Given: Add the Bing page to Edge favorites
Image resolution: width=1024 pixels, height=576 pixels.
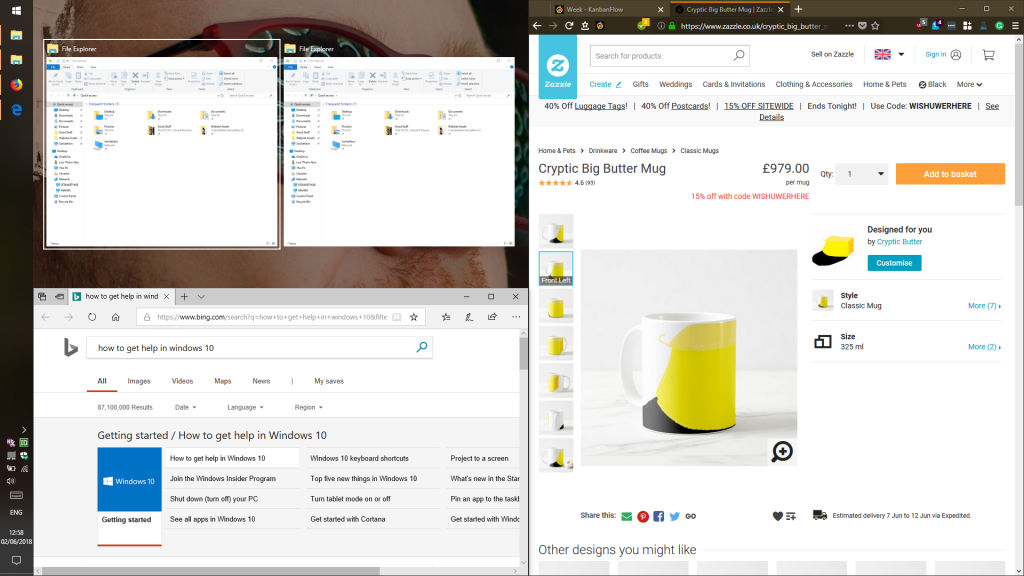Looking at the screenshot, I should click(x=414, y=317).
